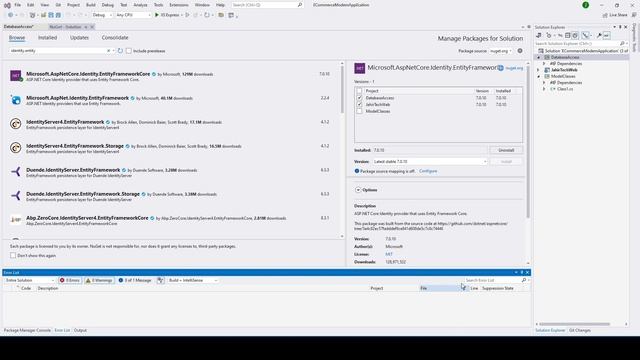The width and height of the screenshot is (640, 360).
Task: Open the Package source nuget.org dropdown
Action: [x=501, y=51]
